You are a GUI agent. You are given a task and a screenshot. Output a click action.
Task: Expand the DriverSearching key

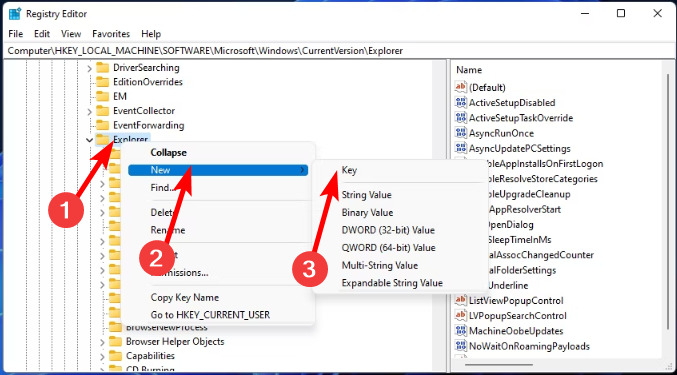[x=89, y=68]
